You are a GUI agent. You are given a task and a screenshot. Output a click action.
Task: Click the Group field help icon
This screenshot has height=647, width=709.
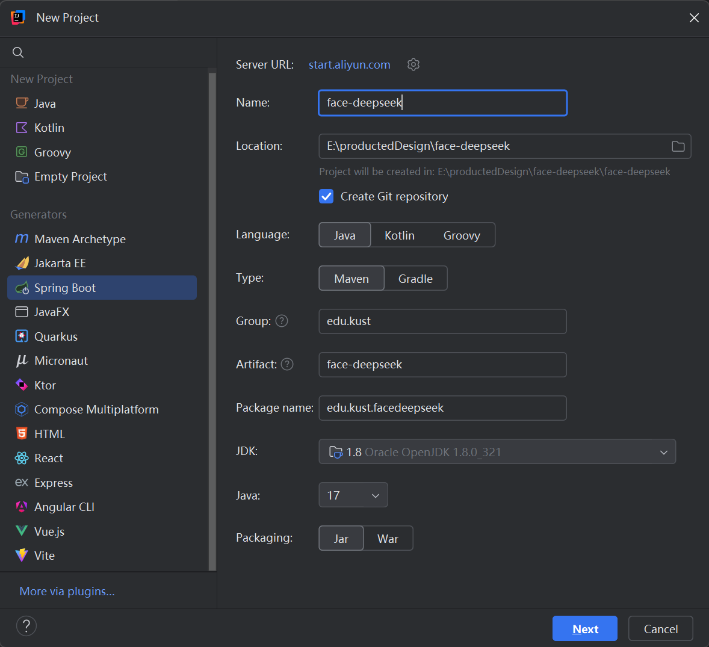point(282,321)
